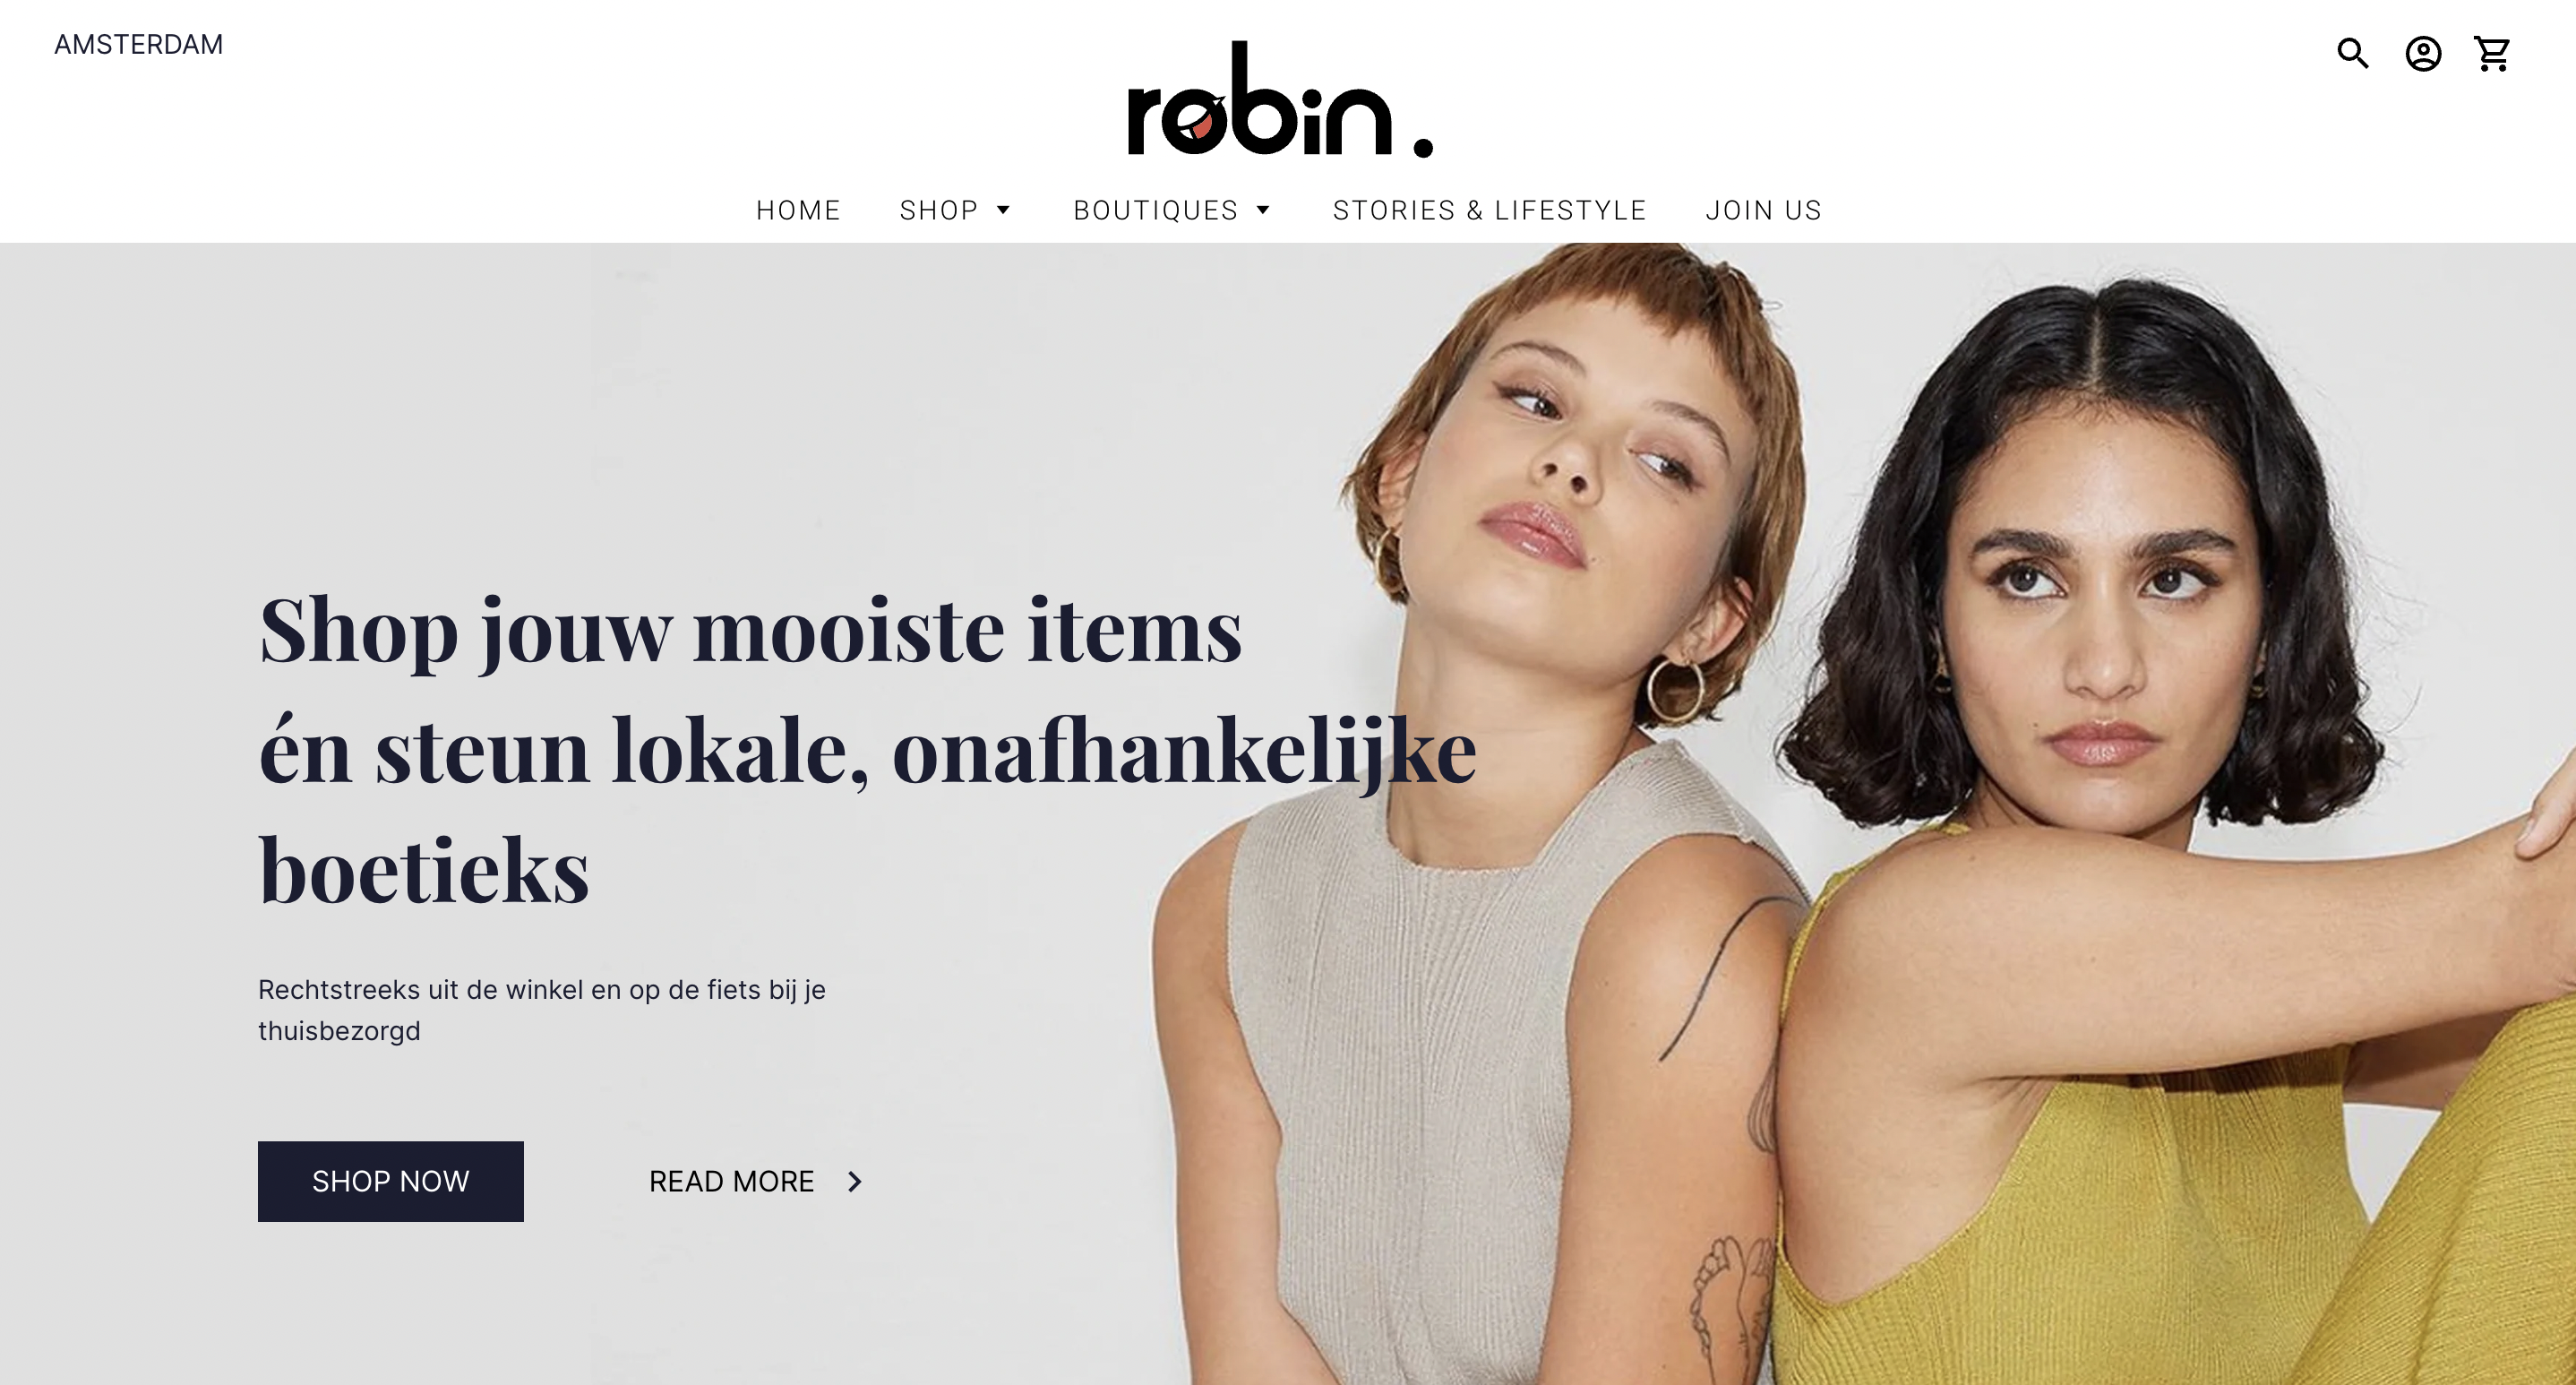The width and height of the screenshot is (2576, 1385).
Task: Expand the BOUTIQUES dropdown arrow
Action: point(1263,210)
